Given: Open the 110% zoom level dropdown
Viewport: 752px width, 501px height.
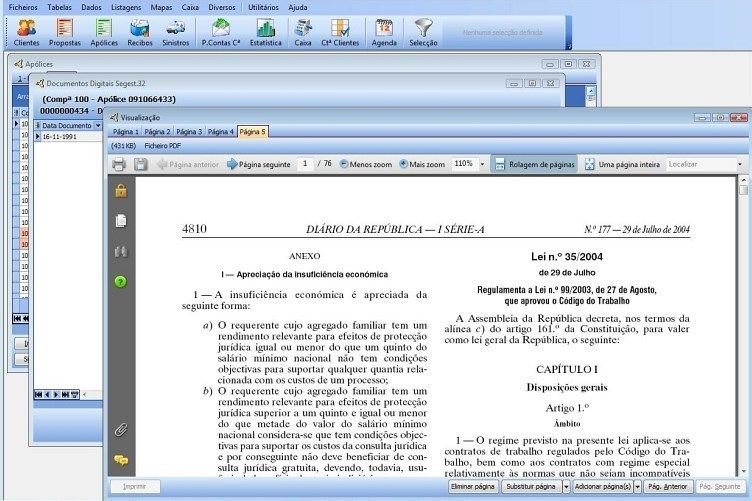Looking at the screenshot, I should click(482, 164).
